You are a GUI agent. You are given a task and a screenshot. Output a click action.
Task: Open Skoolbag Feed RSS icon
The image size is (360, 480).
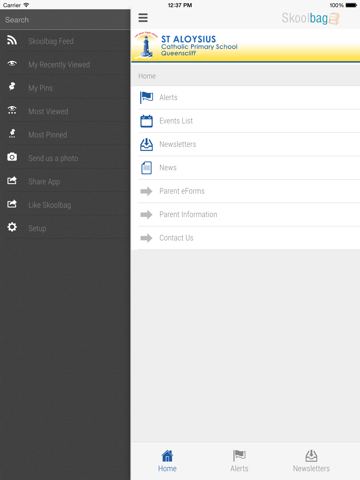click(x=12, y=40)
